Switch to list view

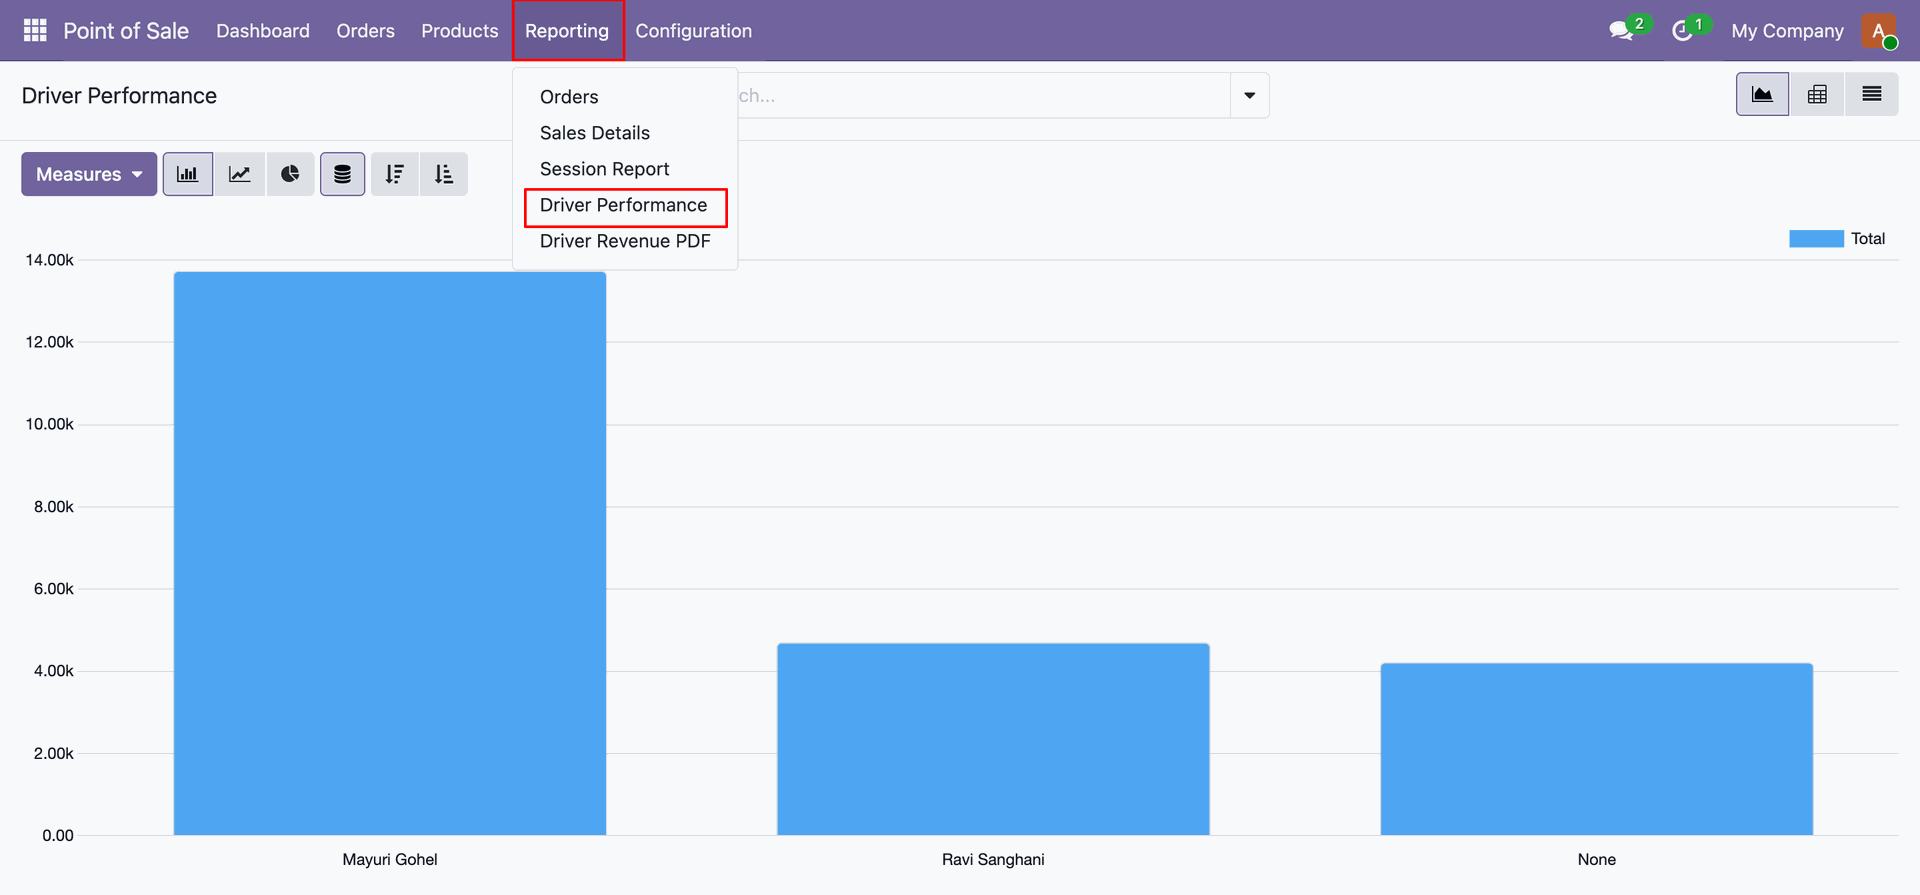coord(1872,94)
